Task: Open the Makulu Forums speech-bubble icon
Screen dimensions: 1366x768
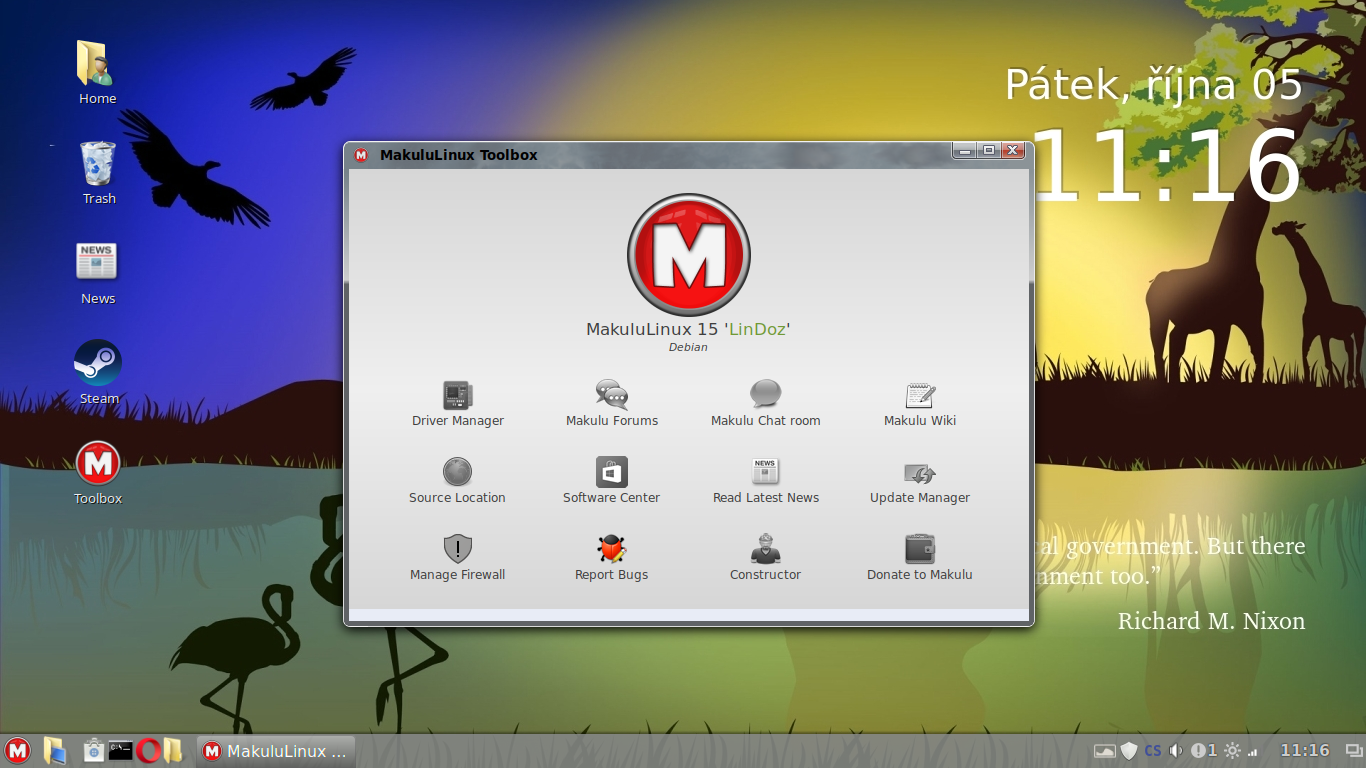Action: click(612, 394)
